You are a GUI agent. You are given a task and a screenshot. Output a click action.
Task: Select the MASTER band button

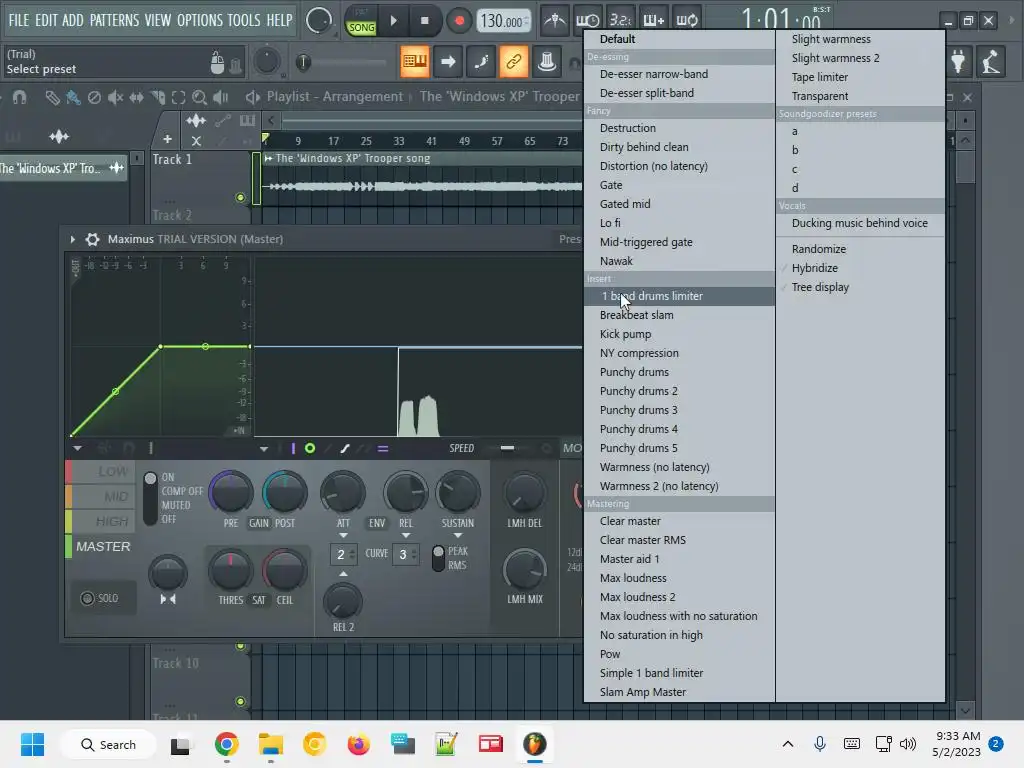pos(101,546)
